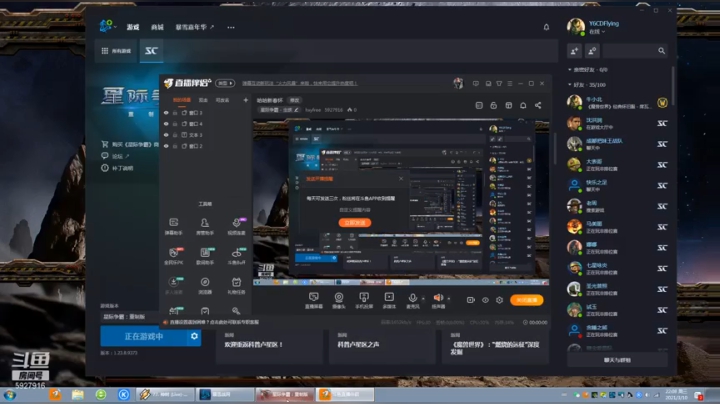This screenshot has height=404, width=720.
Task: Toggle visibility eye for 窗口 3 source
Action: point(166,112)
